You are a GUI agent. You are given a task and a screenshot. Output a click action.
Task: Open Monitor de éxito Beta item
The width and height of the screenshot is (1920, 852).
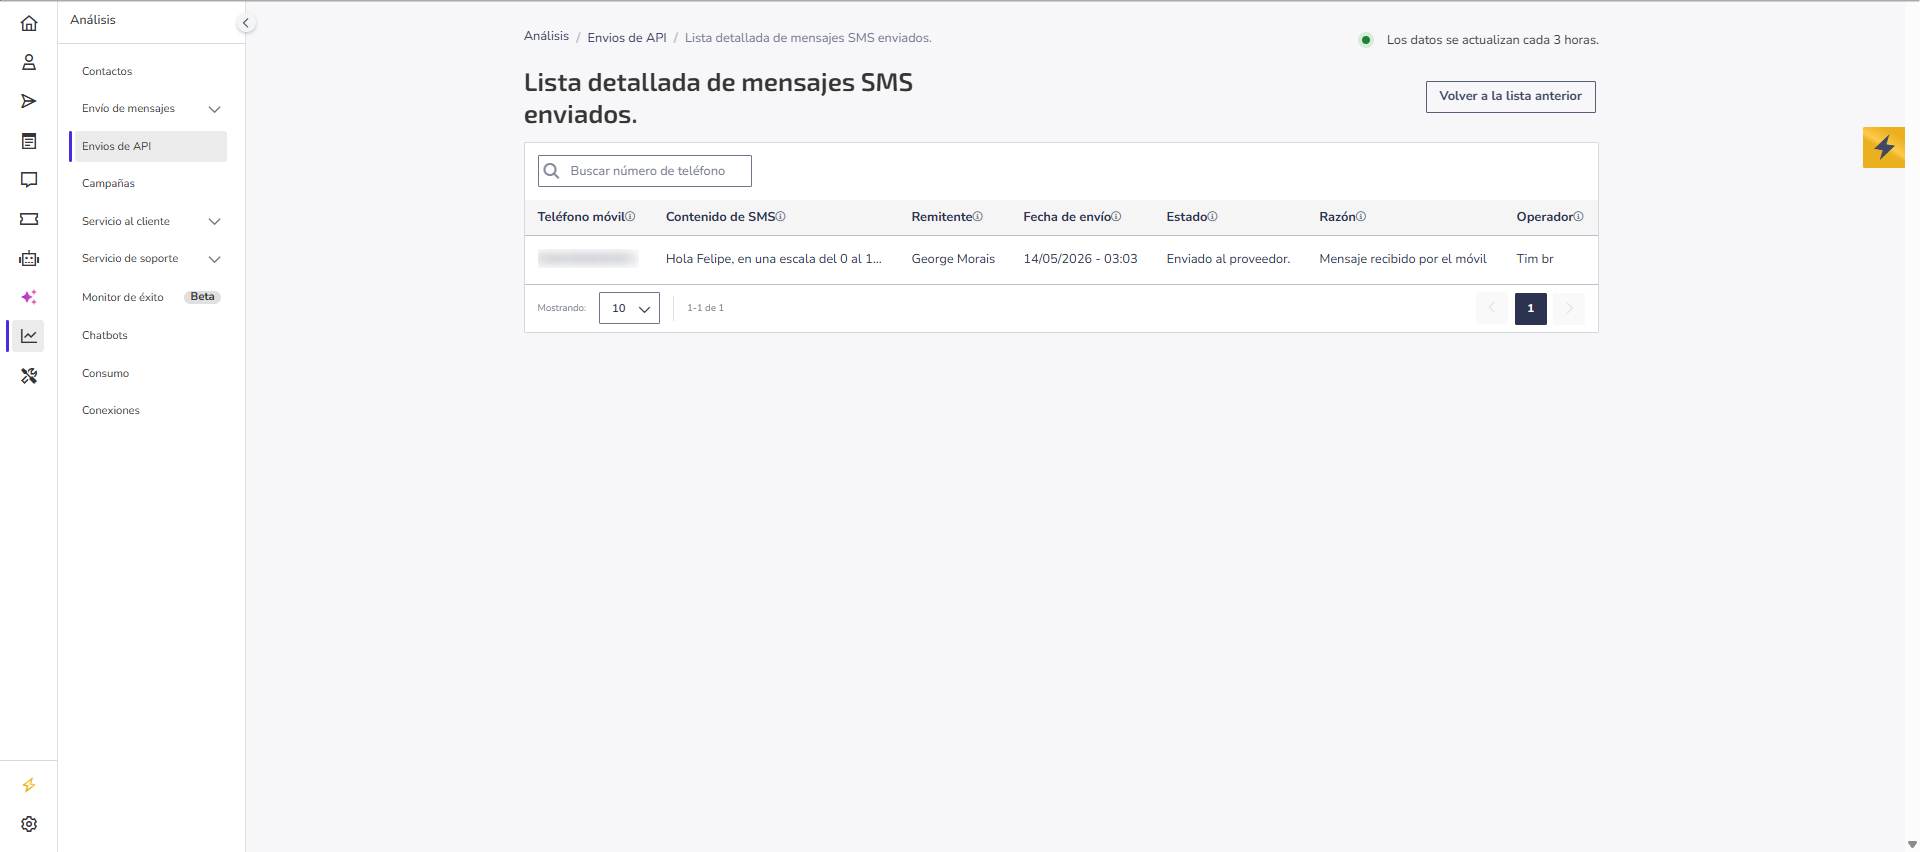[150, 297]
